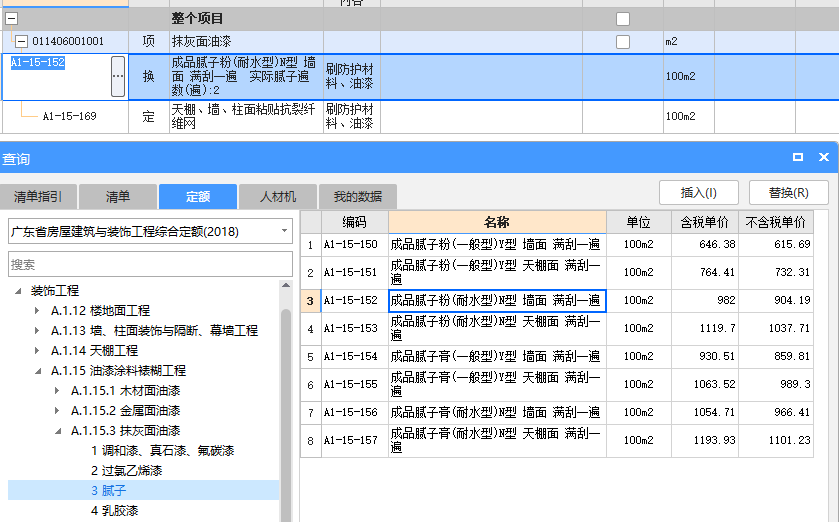839x522 pixels.
Task: Select row number 3 header cell
Action: [310, 301]
